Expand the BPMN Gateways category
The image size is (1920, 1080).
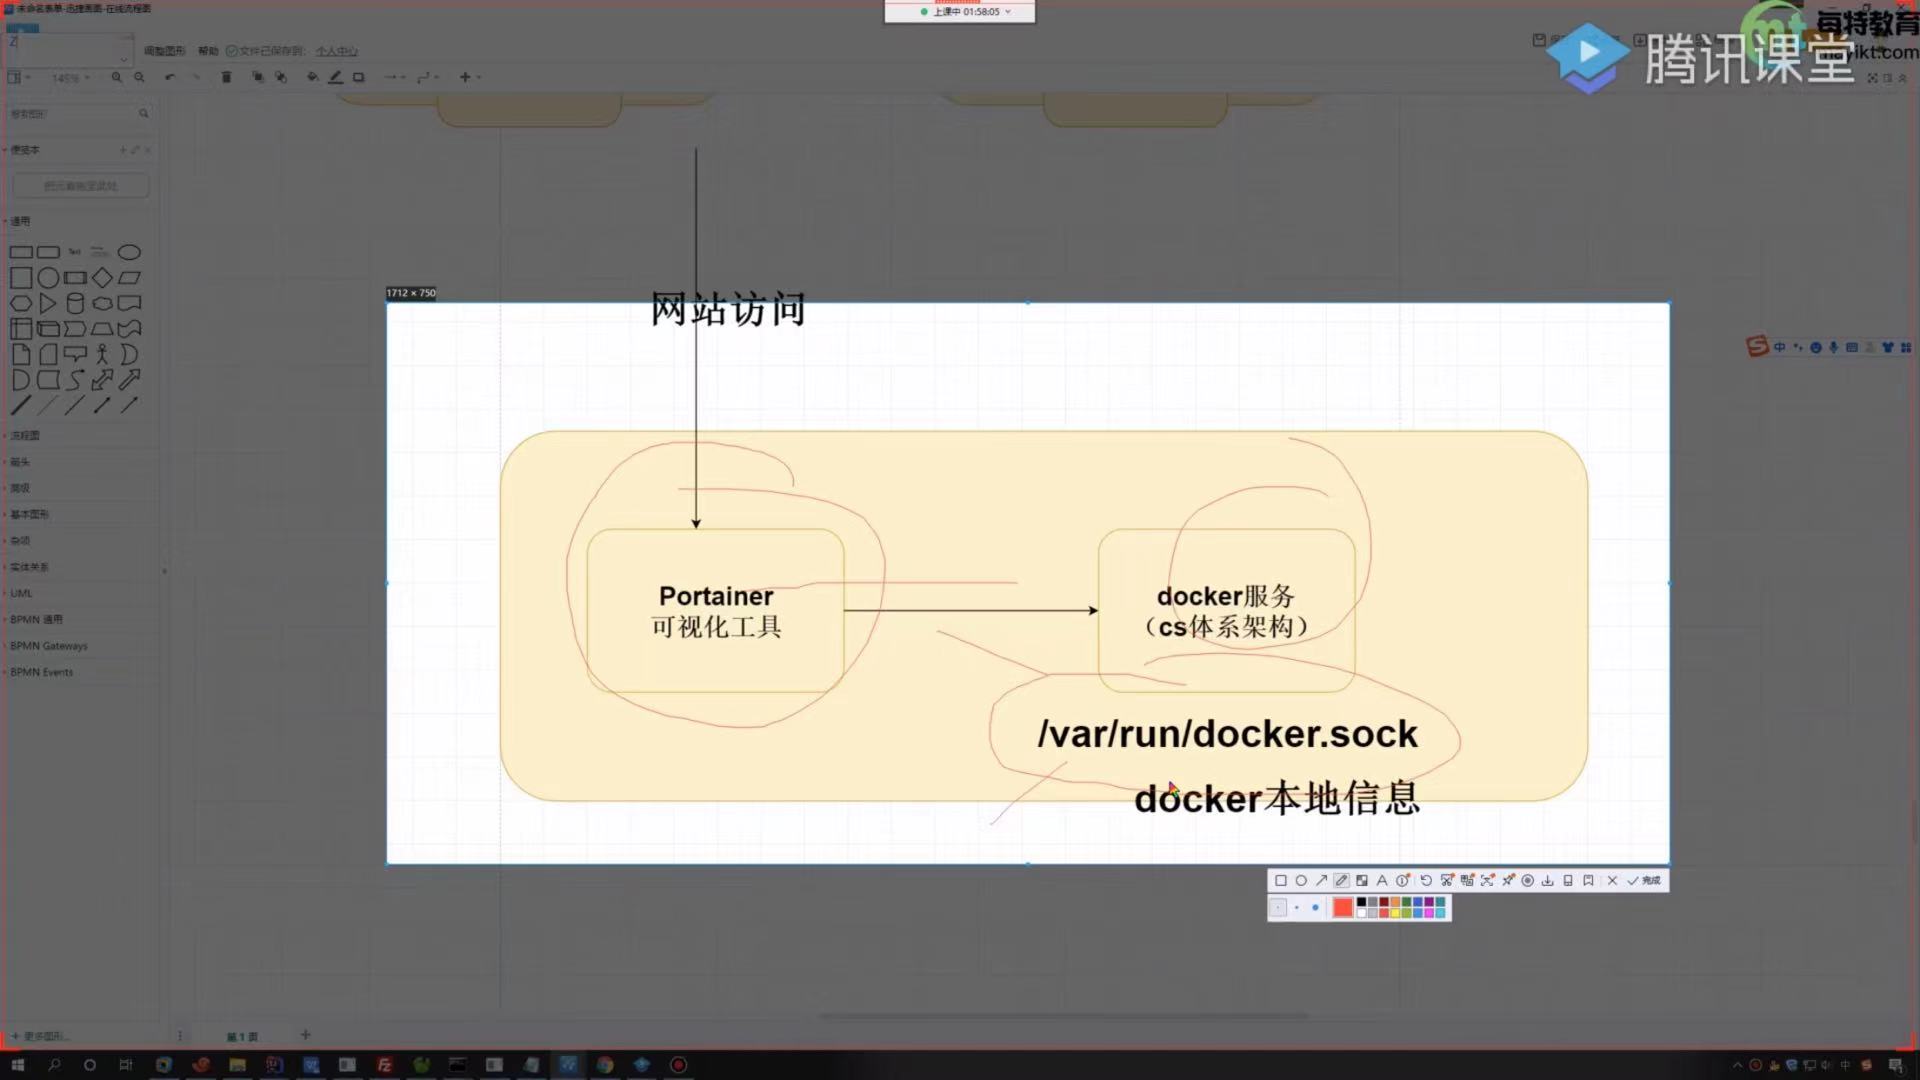[x=48, y=646]
